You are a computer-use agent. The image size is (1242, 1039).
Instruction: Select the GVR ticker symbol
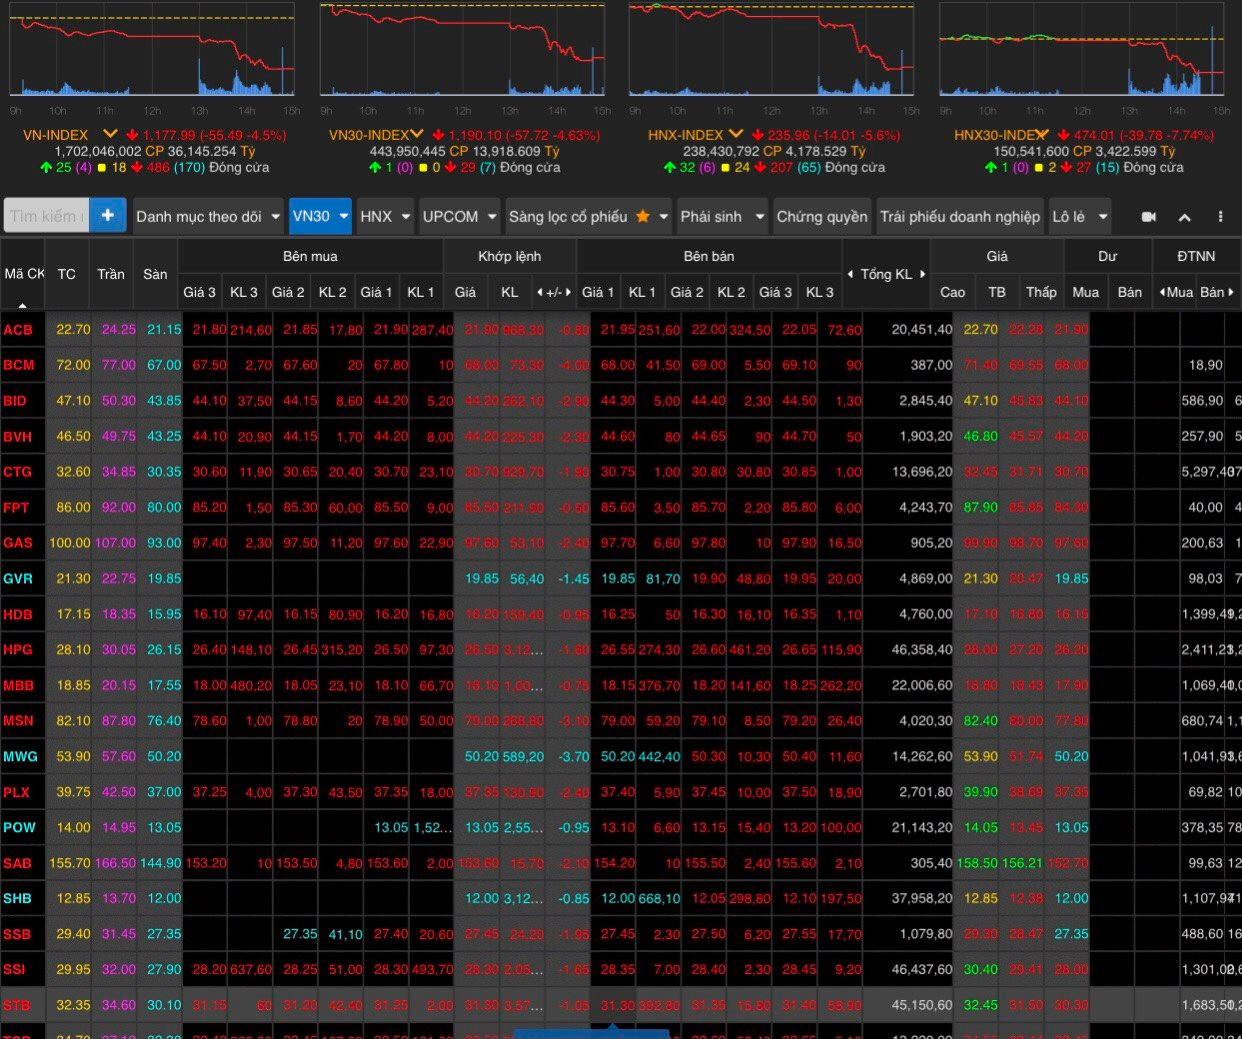pyautogui.click(x=18, y=579)
